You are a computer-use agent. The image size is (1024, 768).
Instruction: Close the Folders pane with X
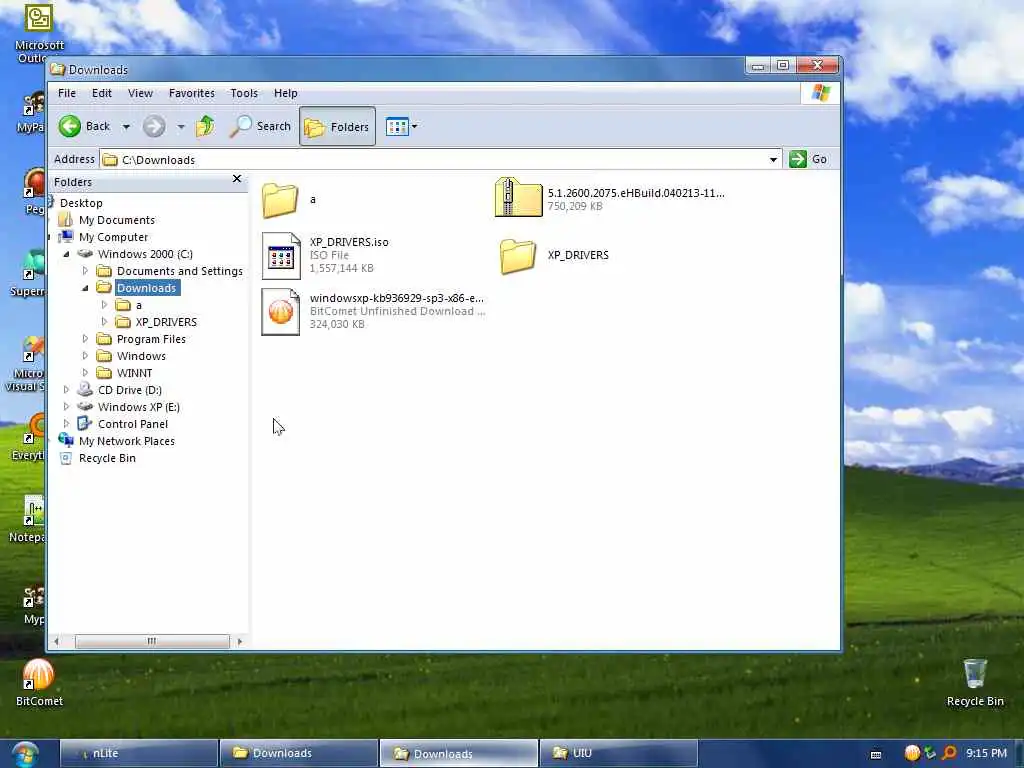pos(237,179)
